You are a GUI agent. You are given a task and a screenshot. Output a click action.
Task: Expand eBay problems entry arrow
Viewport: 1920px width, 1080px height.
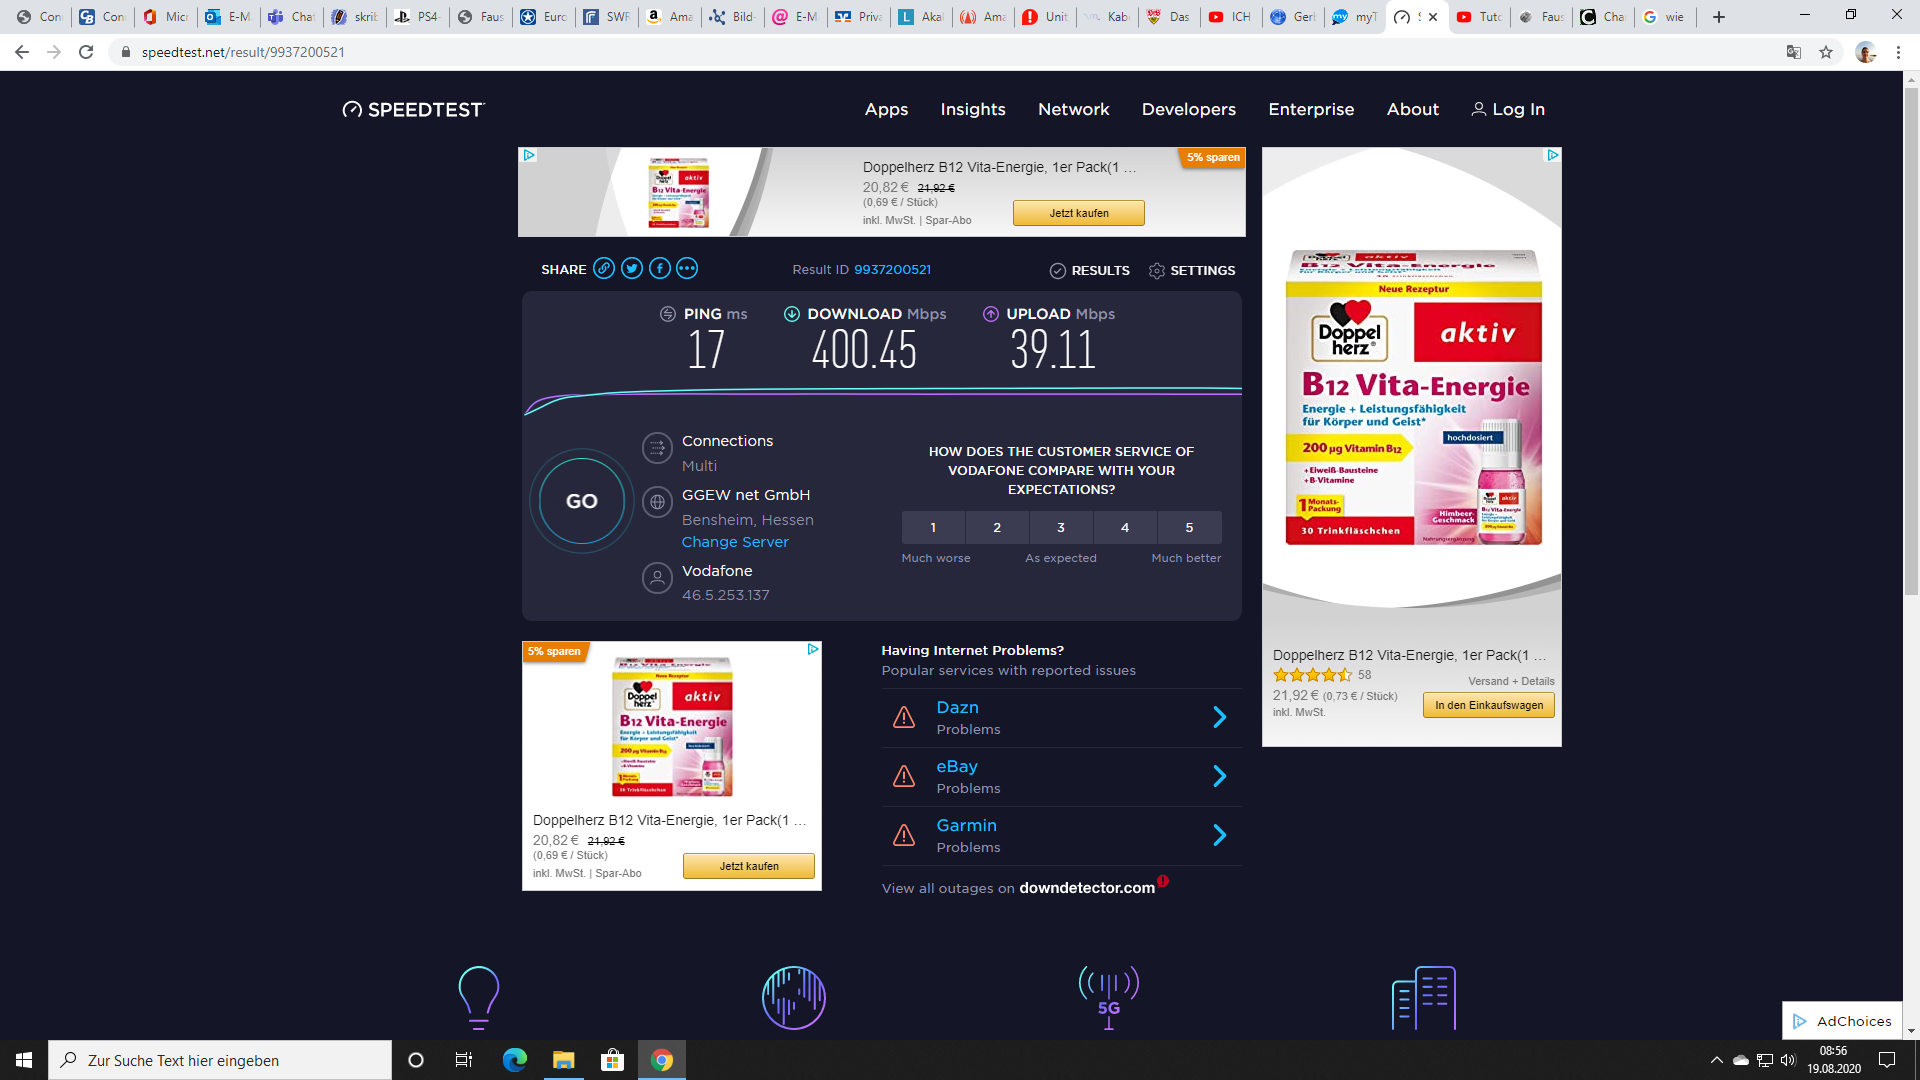tap(1219, 776)
